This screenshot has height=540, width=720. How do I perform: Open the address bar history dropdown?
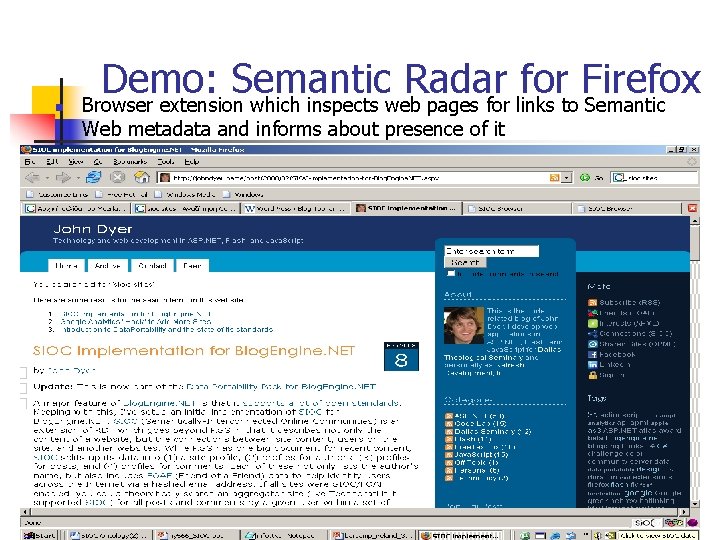pyautogui.click(x=567, y=178)
